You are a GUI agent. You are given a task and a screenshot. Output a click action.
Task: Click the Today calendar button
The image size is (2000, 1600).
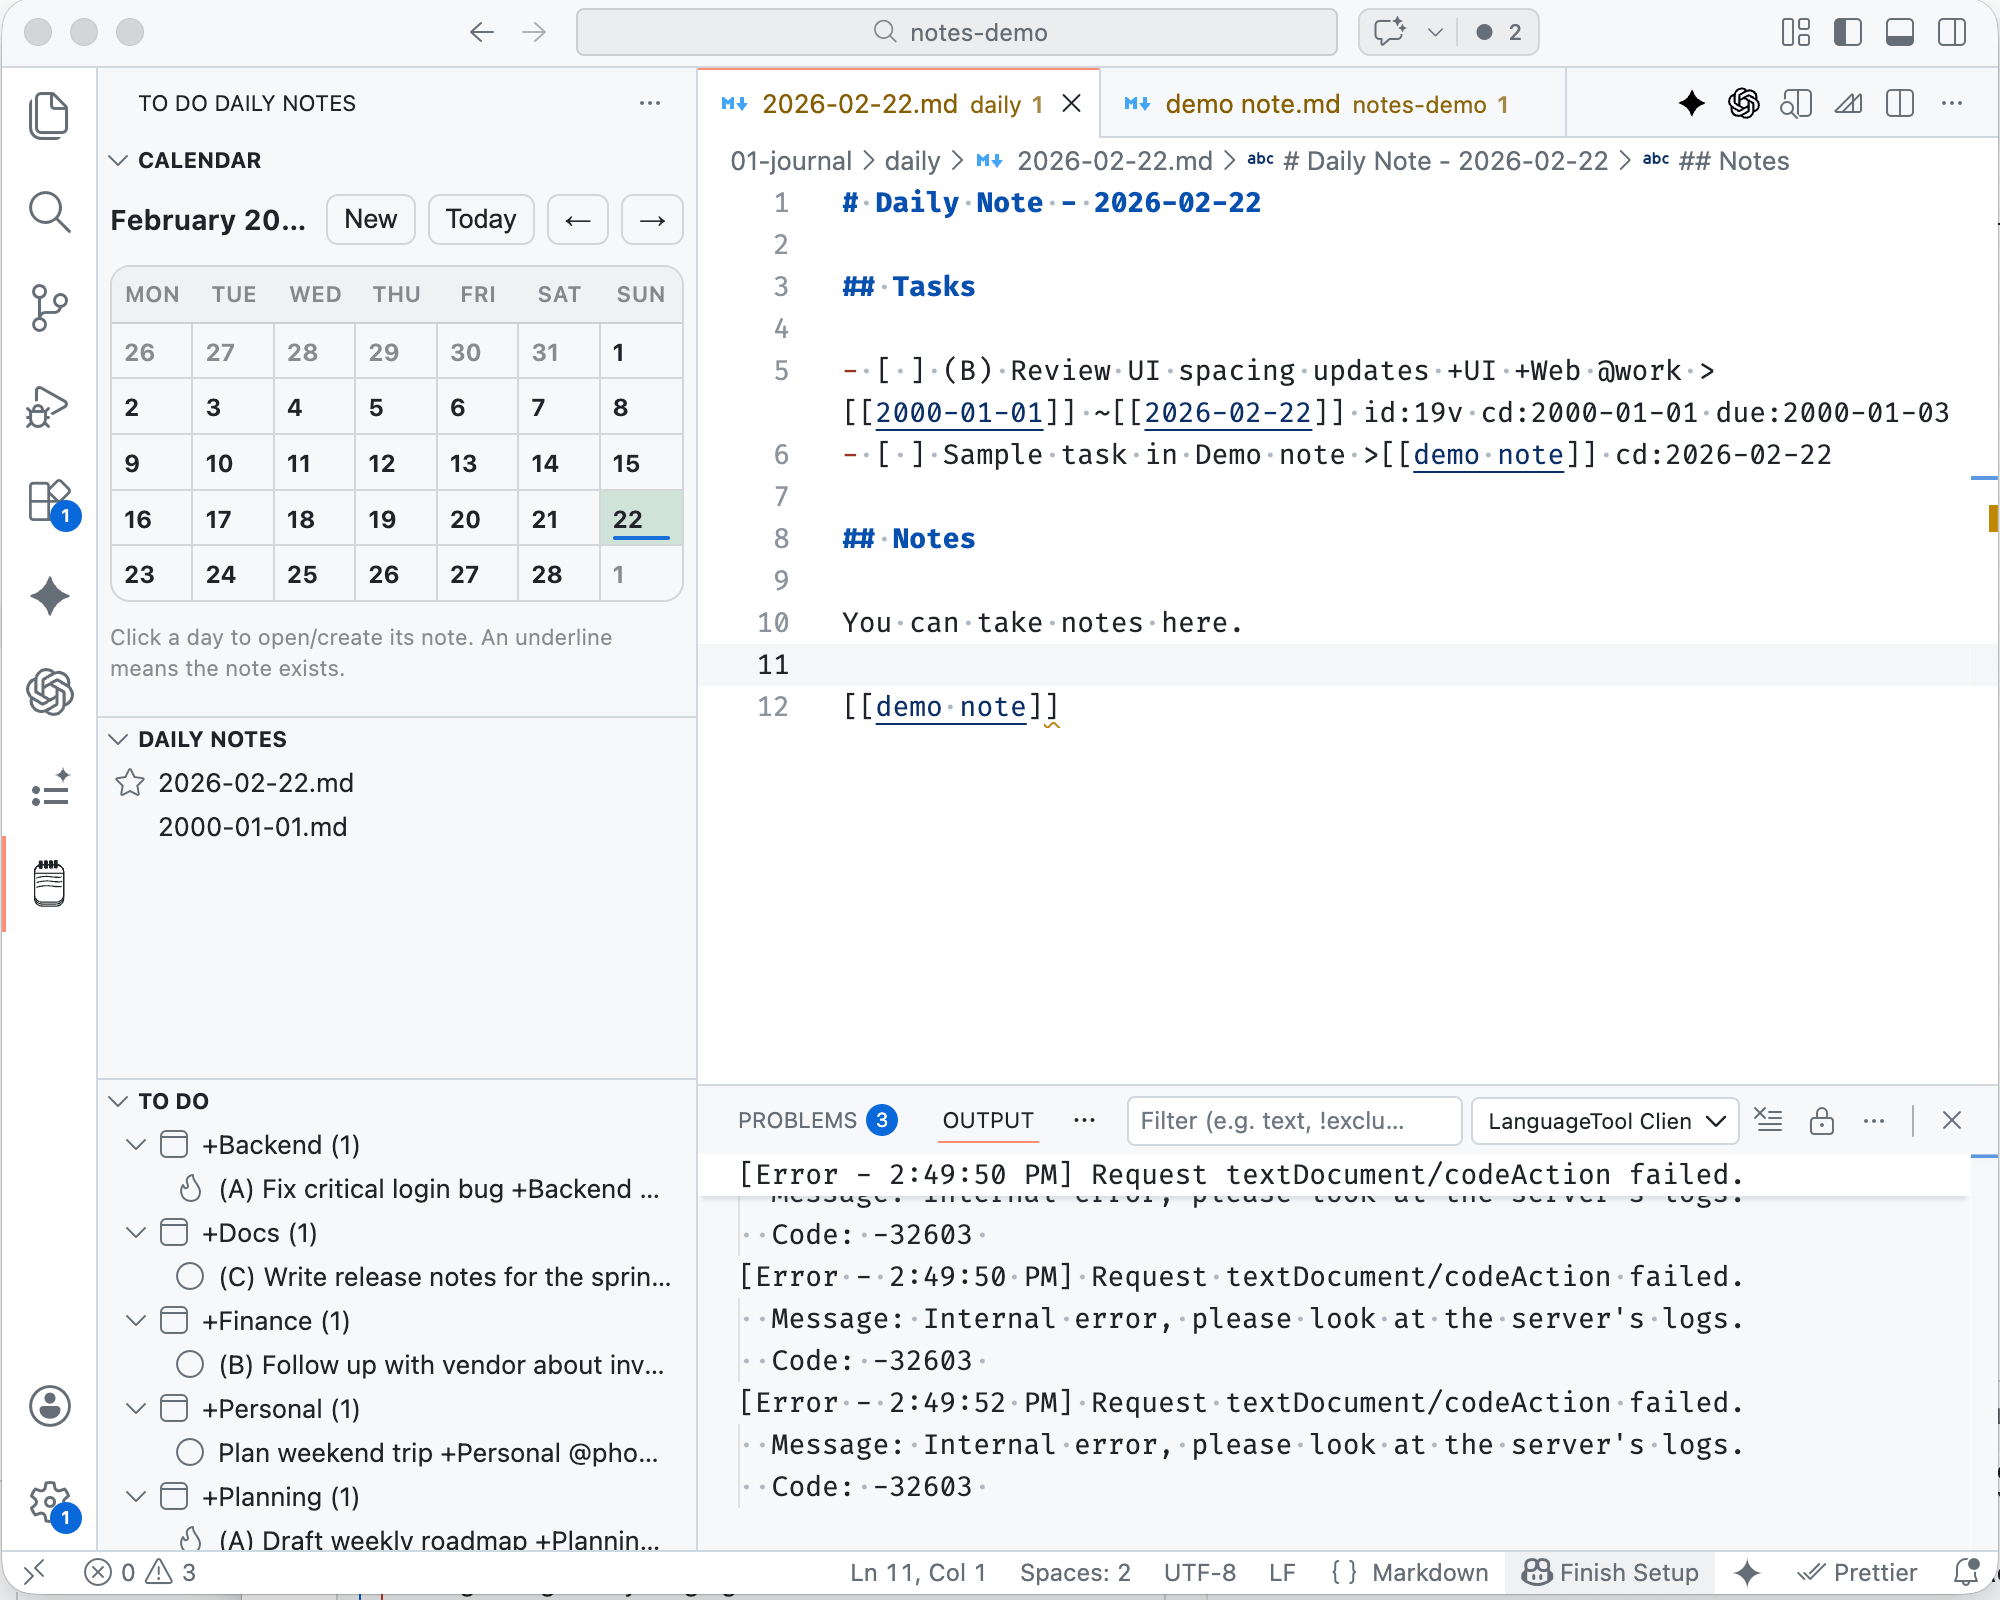coord(480,219)
